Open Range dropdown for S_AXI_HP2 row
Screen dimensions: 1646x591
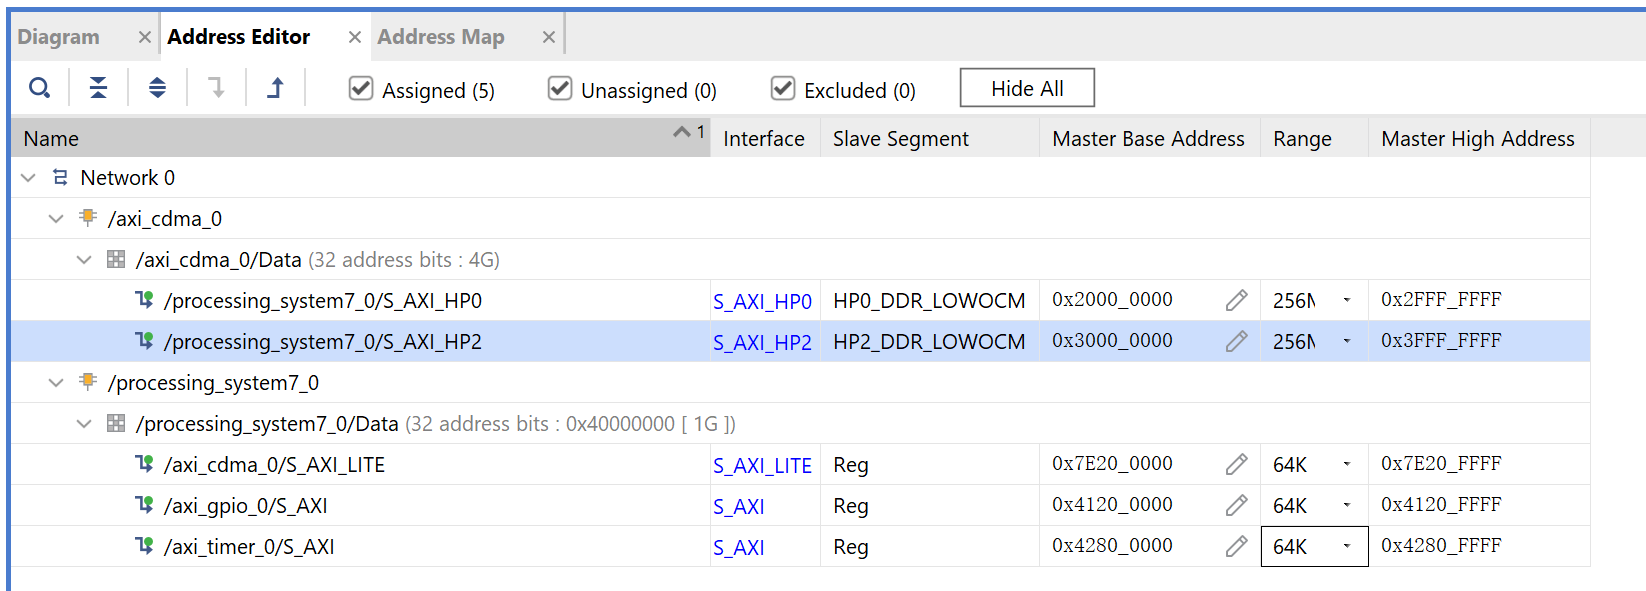(1347, 341)
